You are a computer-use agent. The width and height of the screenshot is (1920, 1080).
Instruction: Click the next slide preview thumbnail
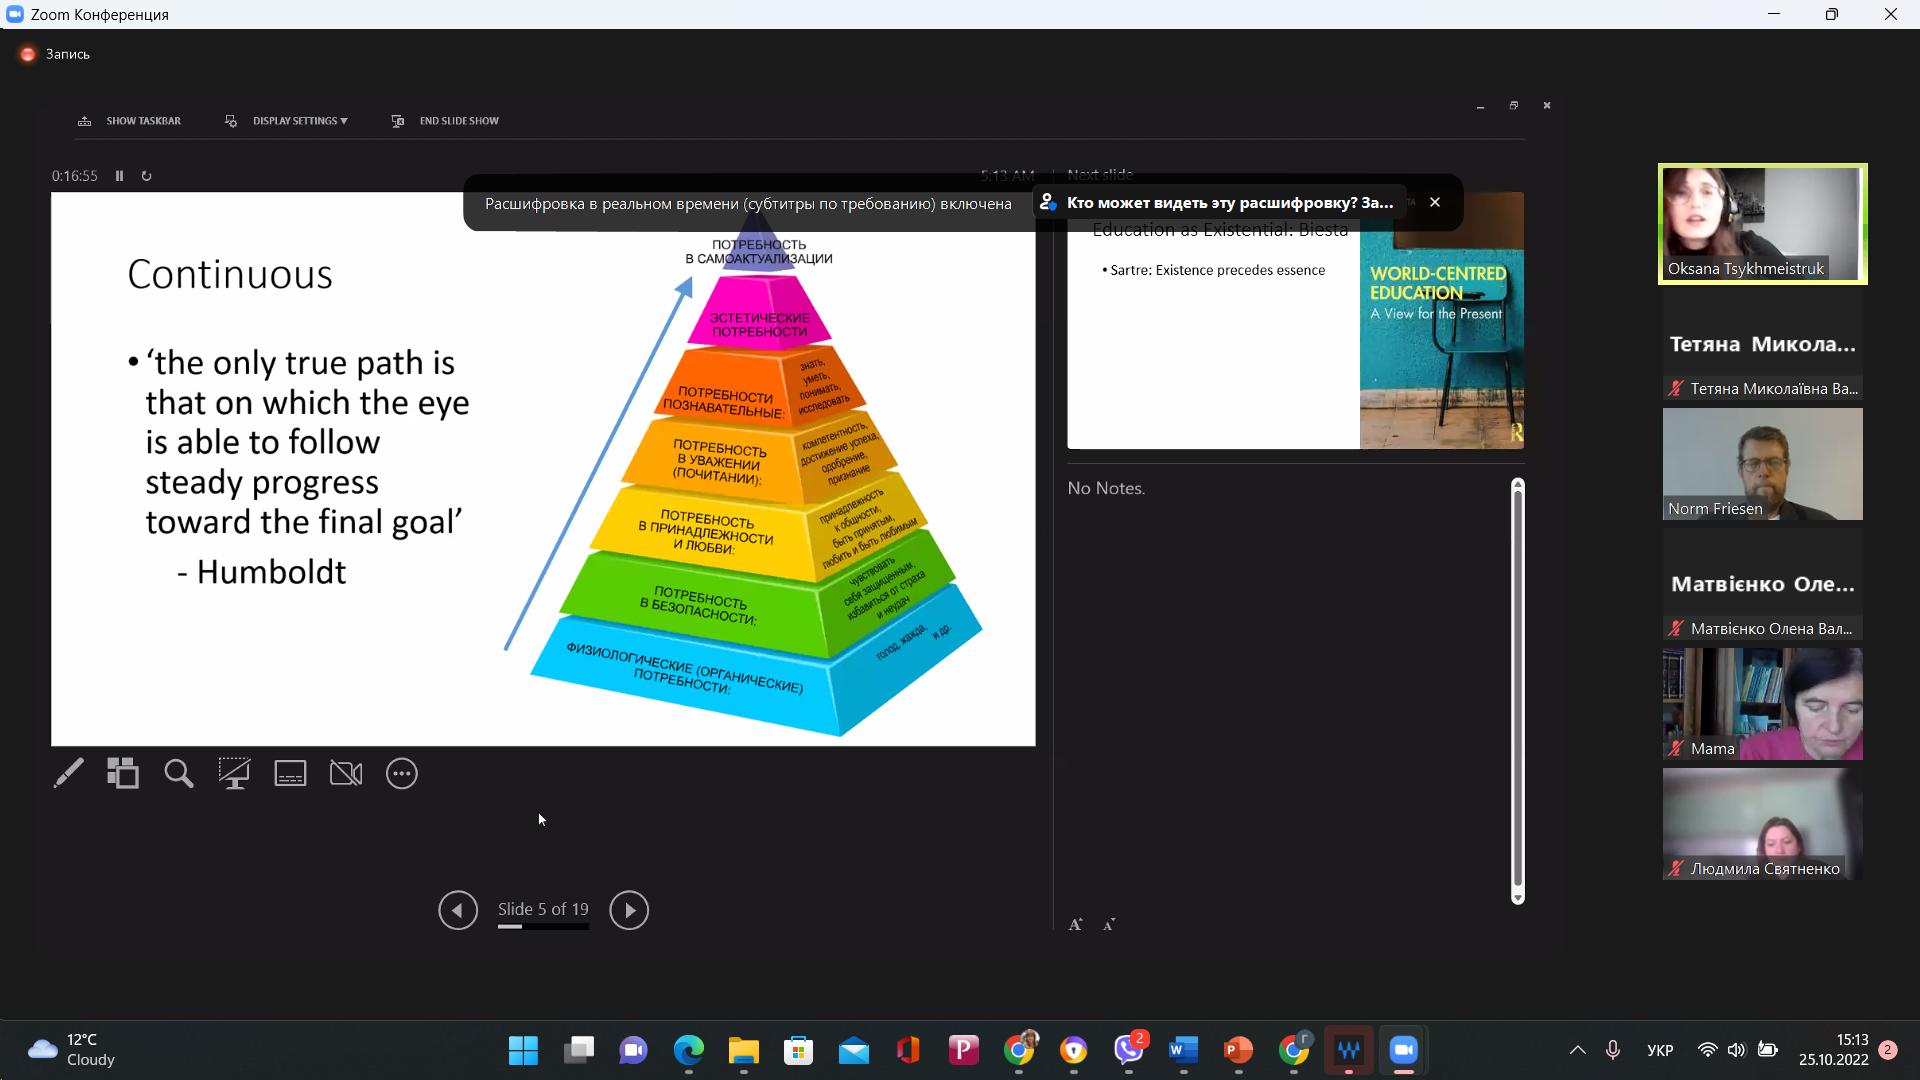pyautogui.click(x=1295, y=340)
